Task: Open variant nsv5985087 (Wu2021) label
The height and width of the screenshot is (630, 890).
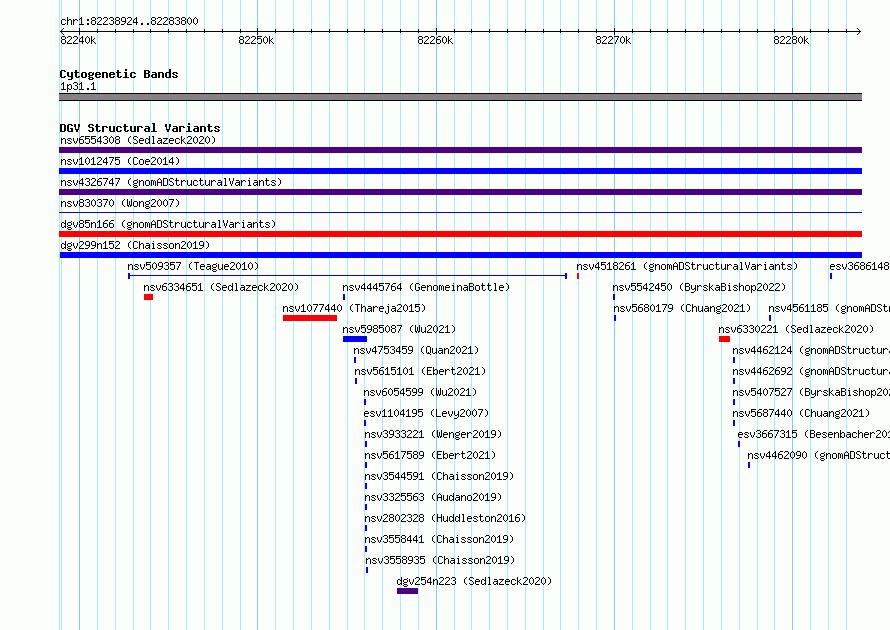Action: 399,329
